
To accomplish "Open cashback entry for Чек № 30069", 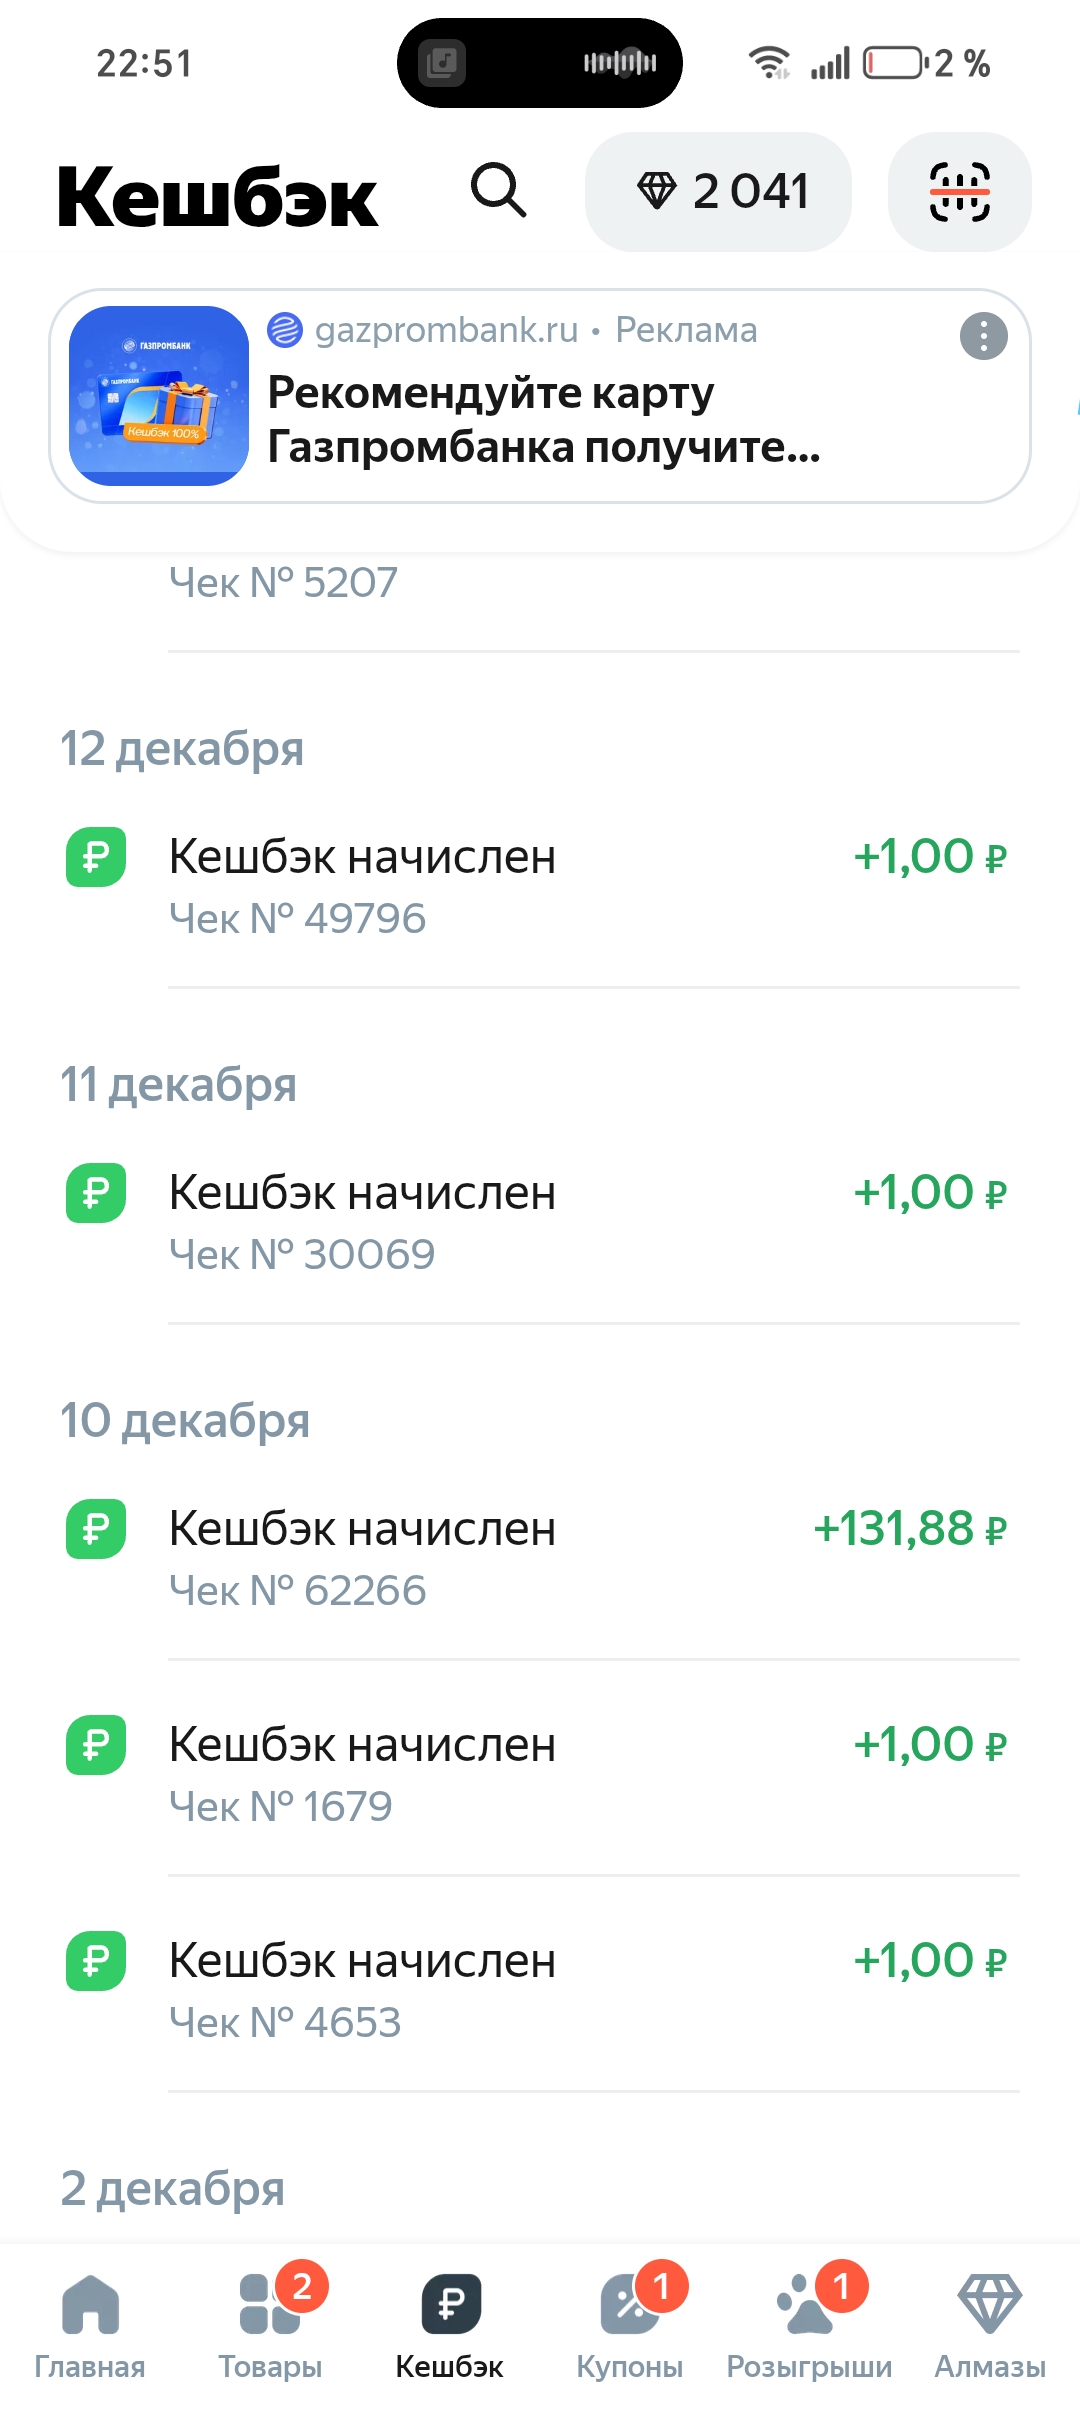I will click(540, 1222).
